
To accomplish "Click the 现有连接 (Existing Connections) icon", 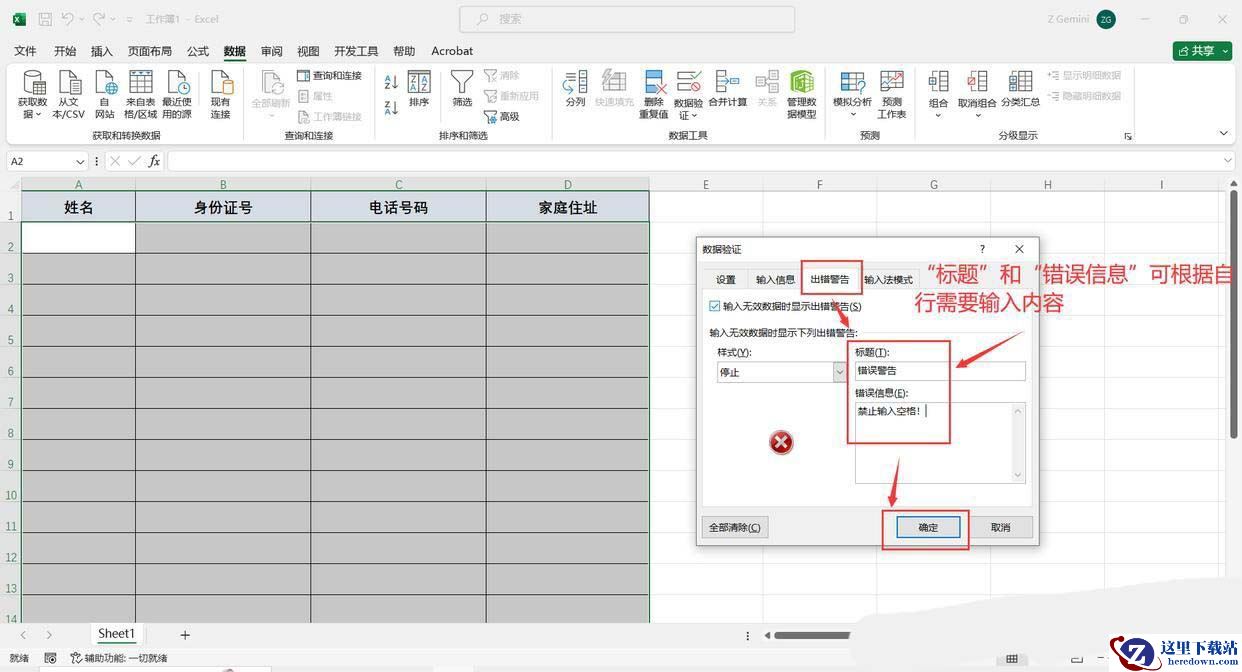I will coord(220,95).
